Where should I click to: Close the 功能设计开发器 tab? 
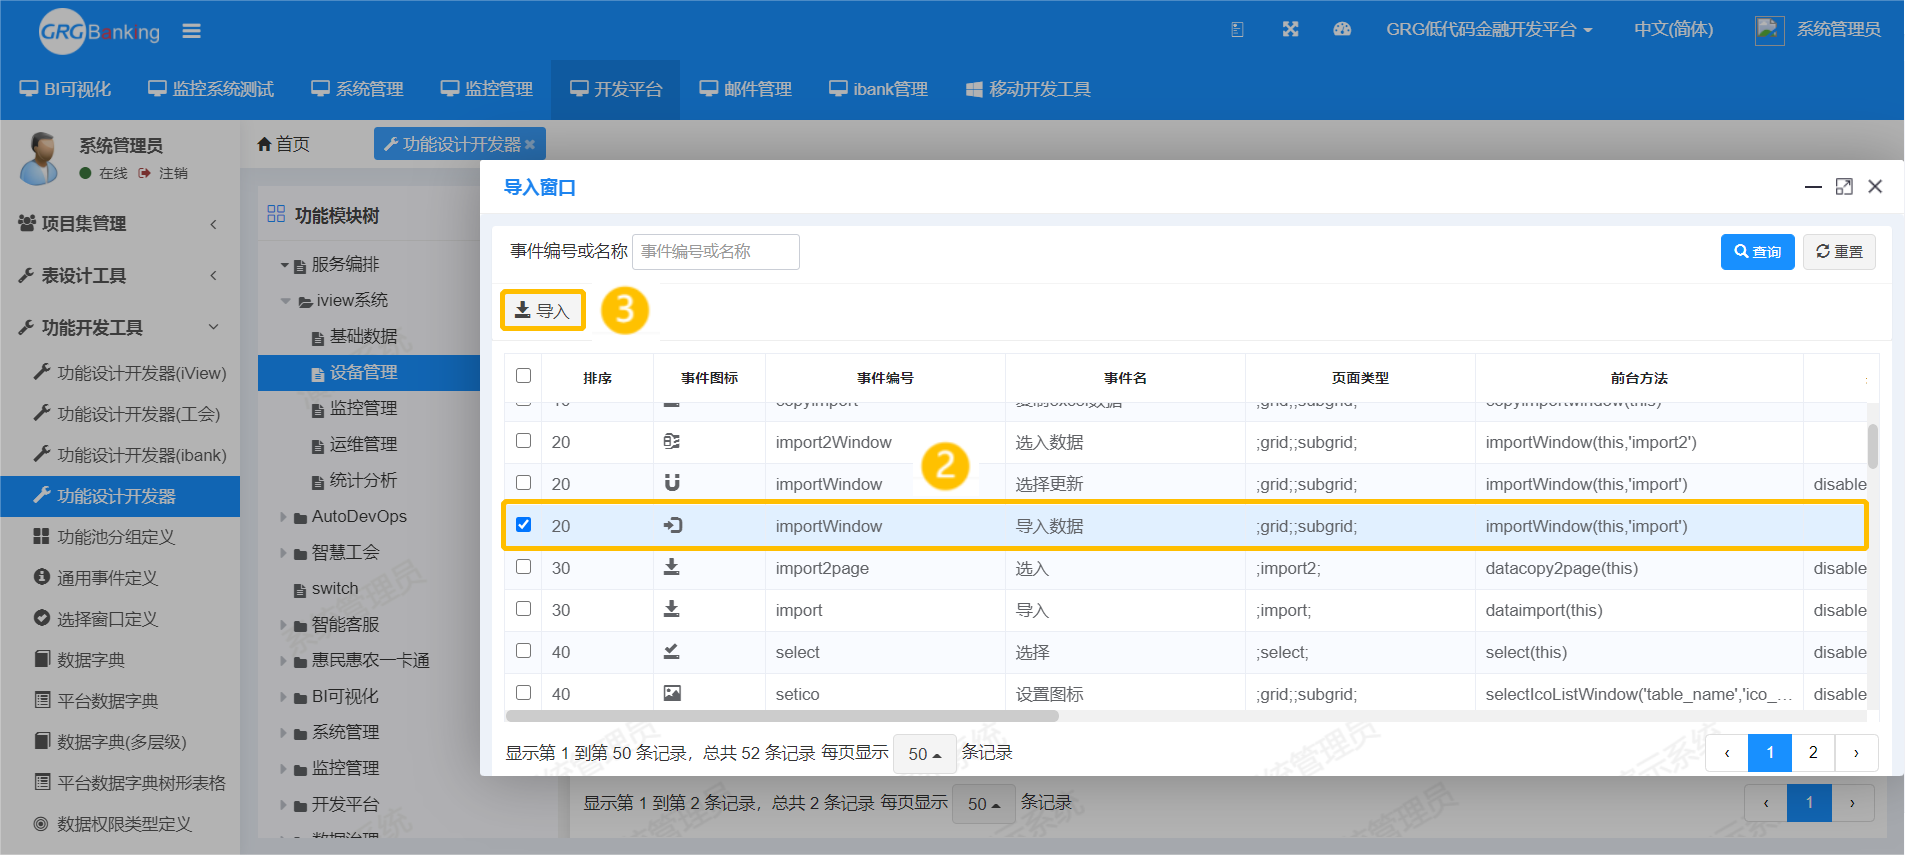point(530,145)
